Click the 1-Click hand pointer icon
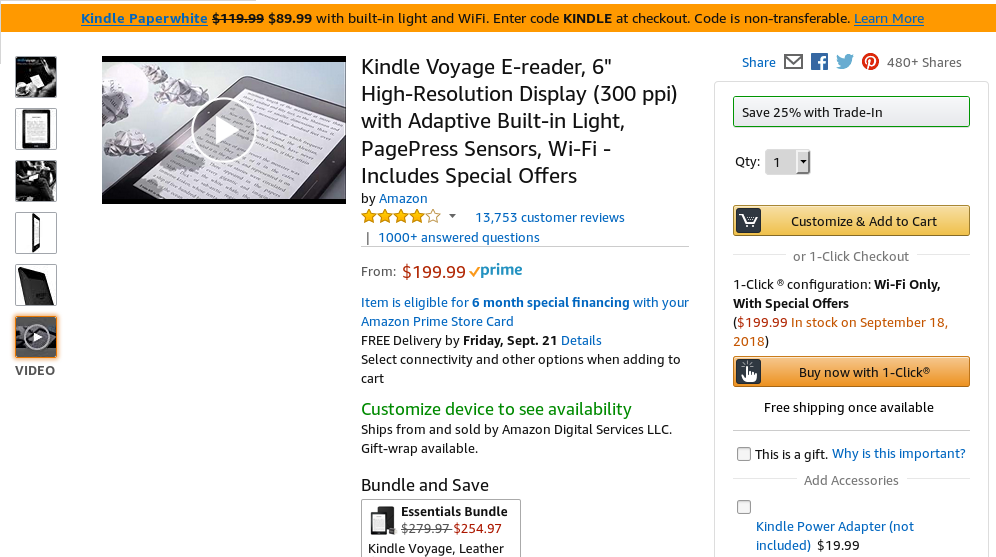 pos(748,372)
